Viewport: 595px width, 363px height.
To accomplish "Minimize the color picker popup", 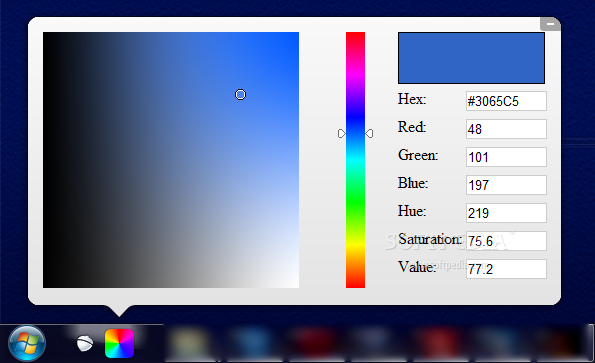I will 550,24.
